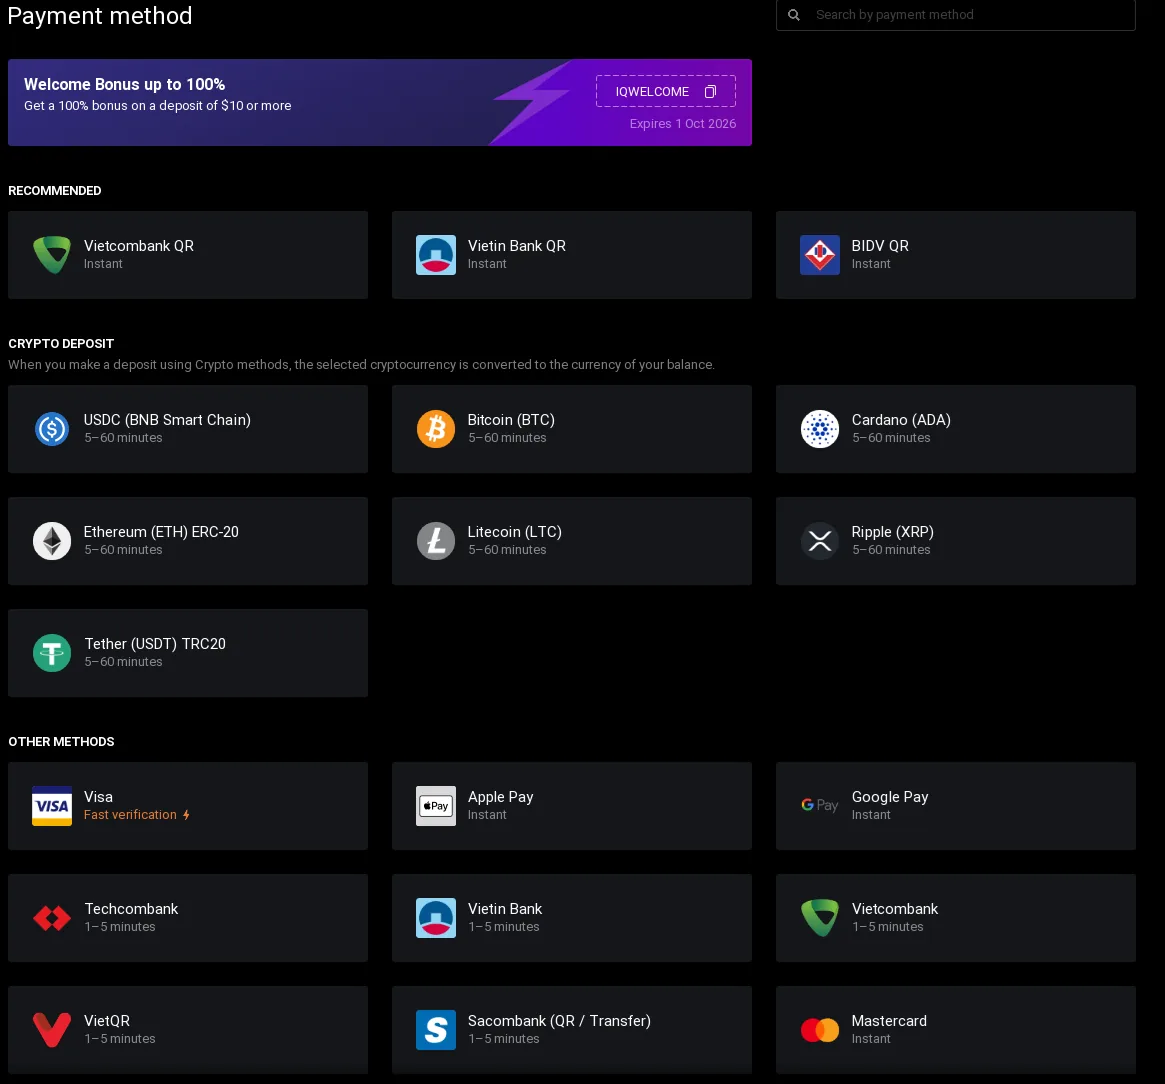Click the Fast verification lightning icon
This screenshot has width=1165, height=1084.
[186, 815]
